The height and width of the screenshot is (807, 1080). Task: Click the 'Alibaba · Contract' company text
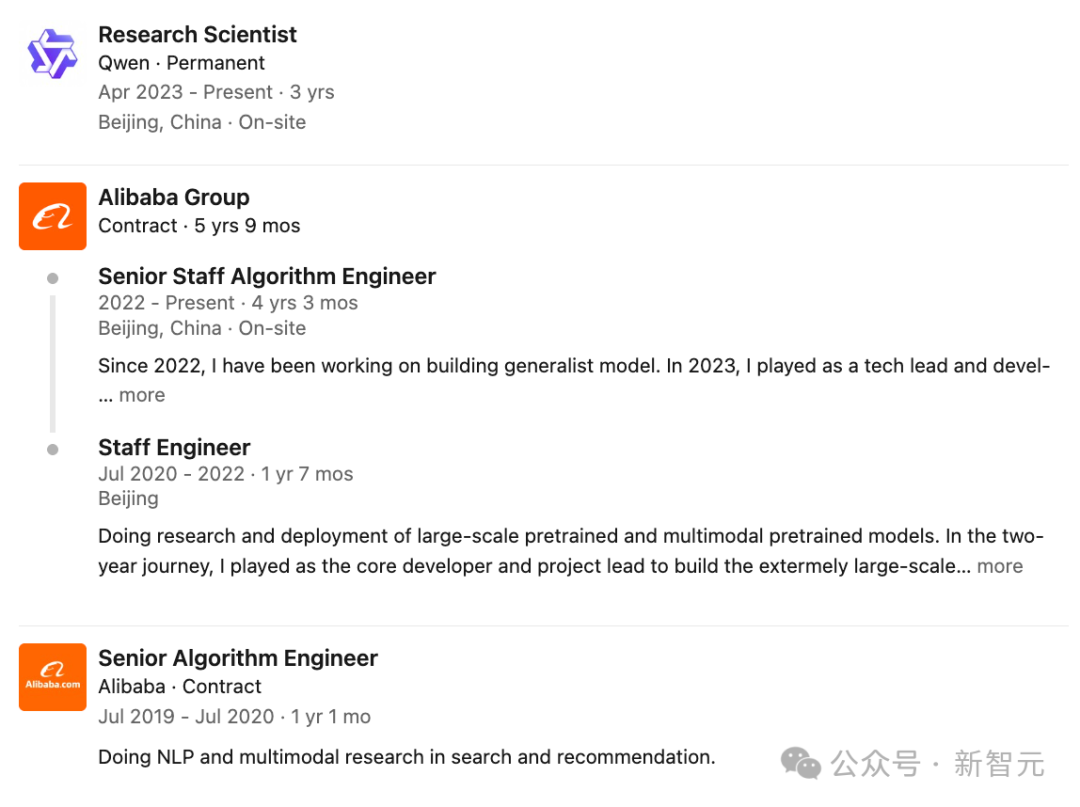[x=179, y=687]
